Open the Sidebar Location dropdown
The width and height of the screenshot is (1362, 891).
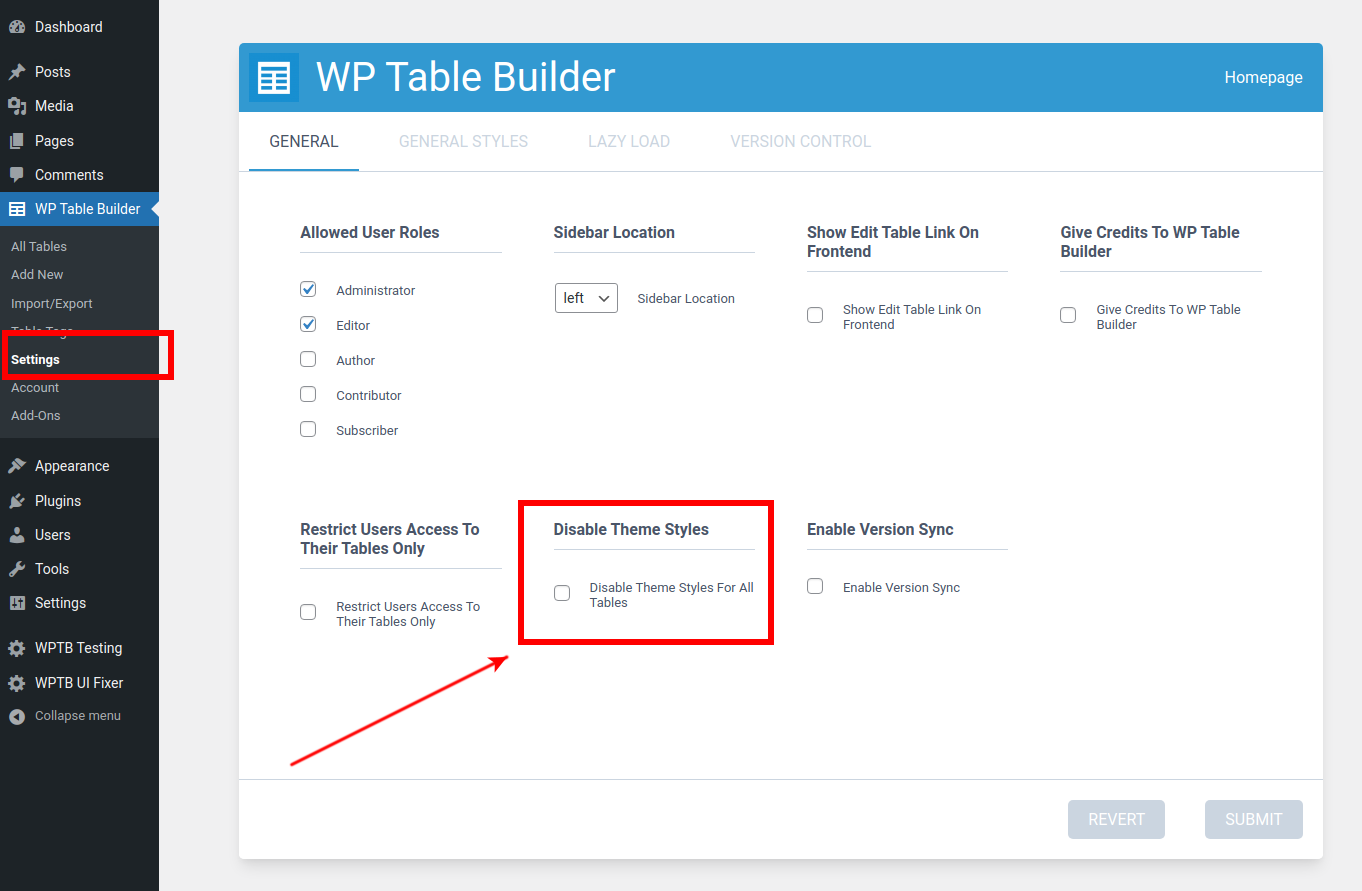pos(586,298)
